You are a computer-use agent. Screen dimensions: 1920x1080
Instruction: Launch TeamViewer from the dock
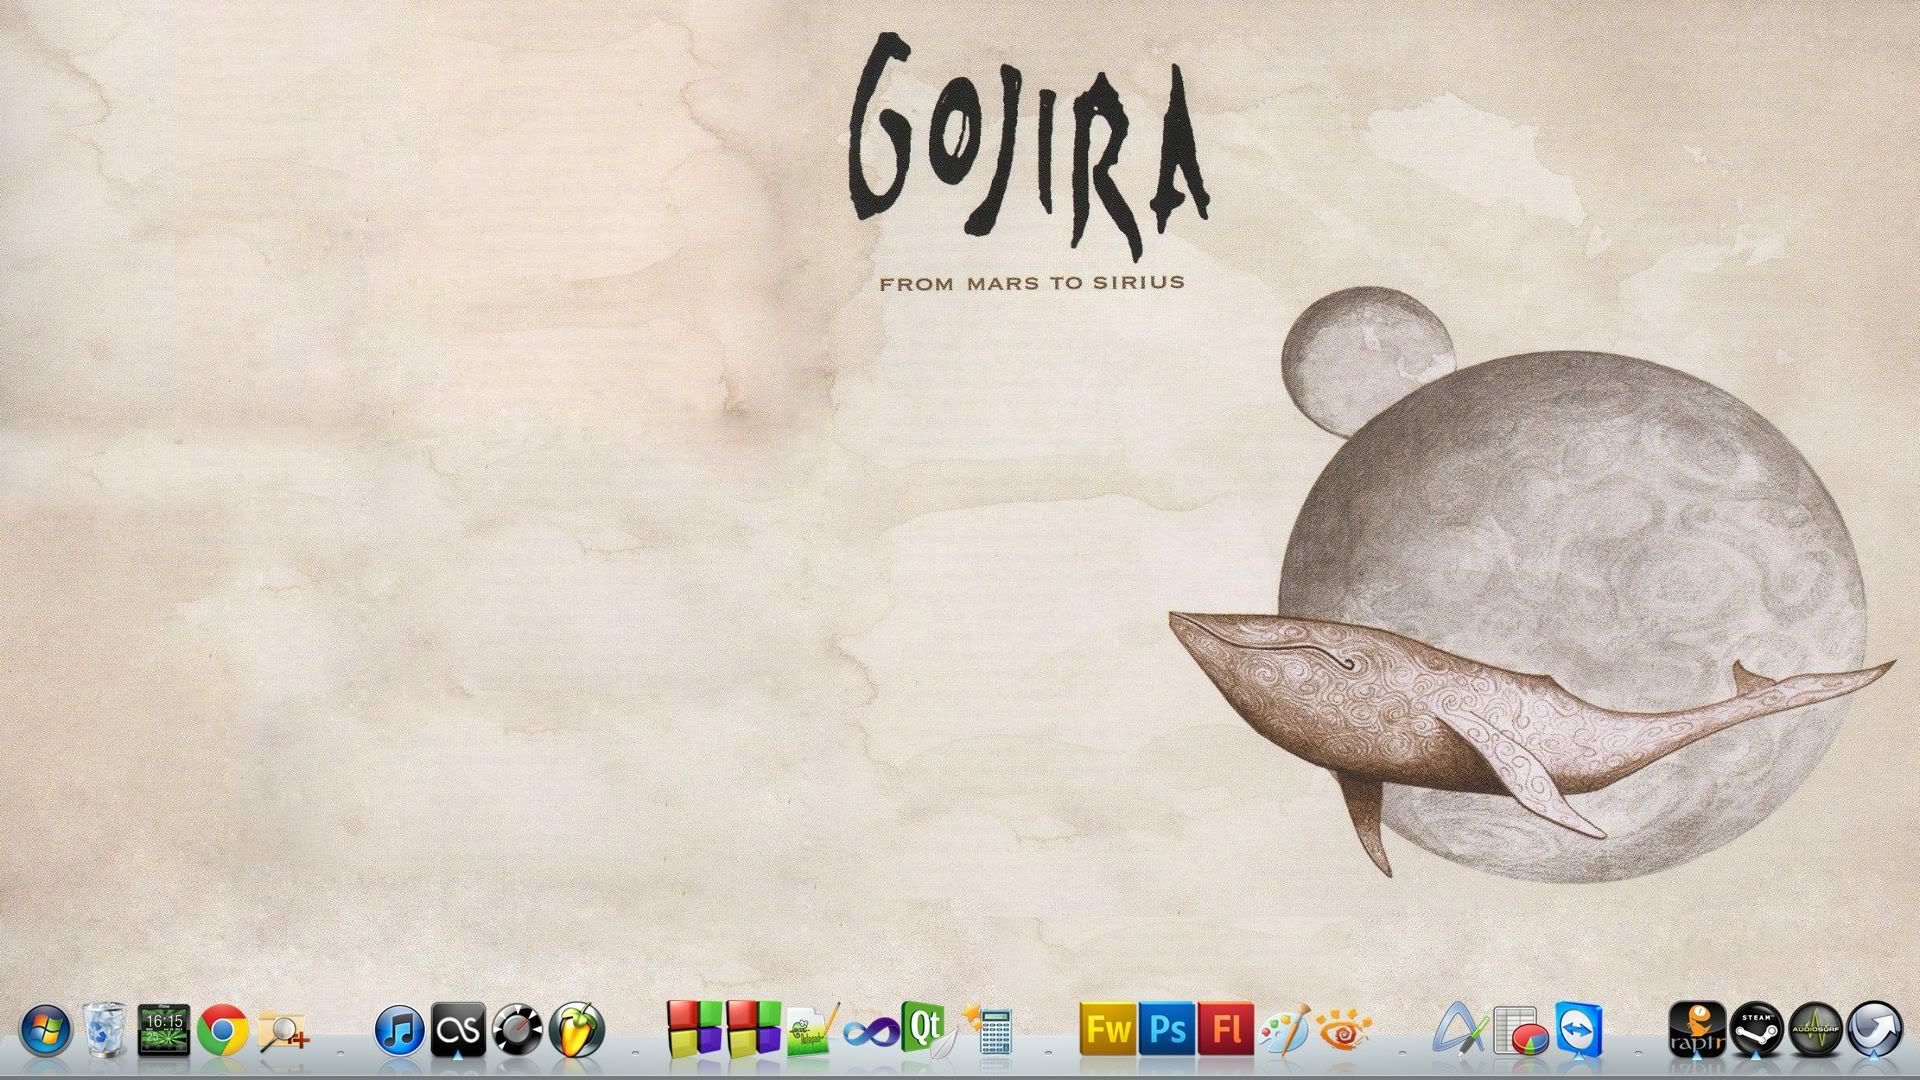pyautogui.click(x=1579, y=1030)
